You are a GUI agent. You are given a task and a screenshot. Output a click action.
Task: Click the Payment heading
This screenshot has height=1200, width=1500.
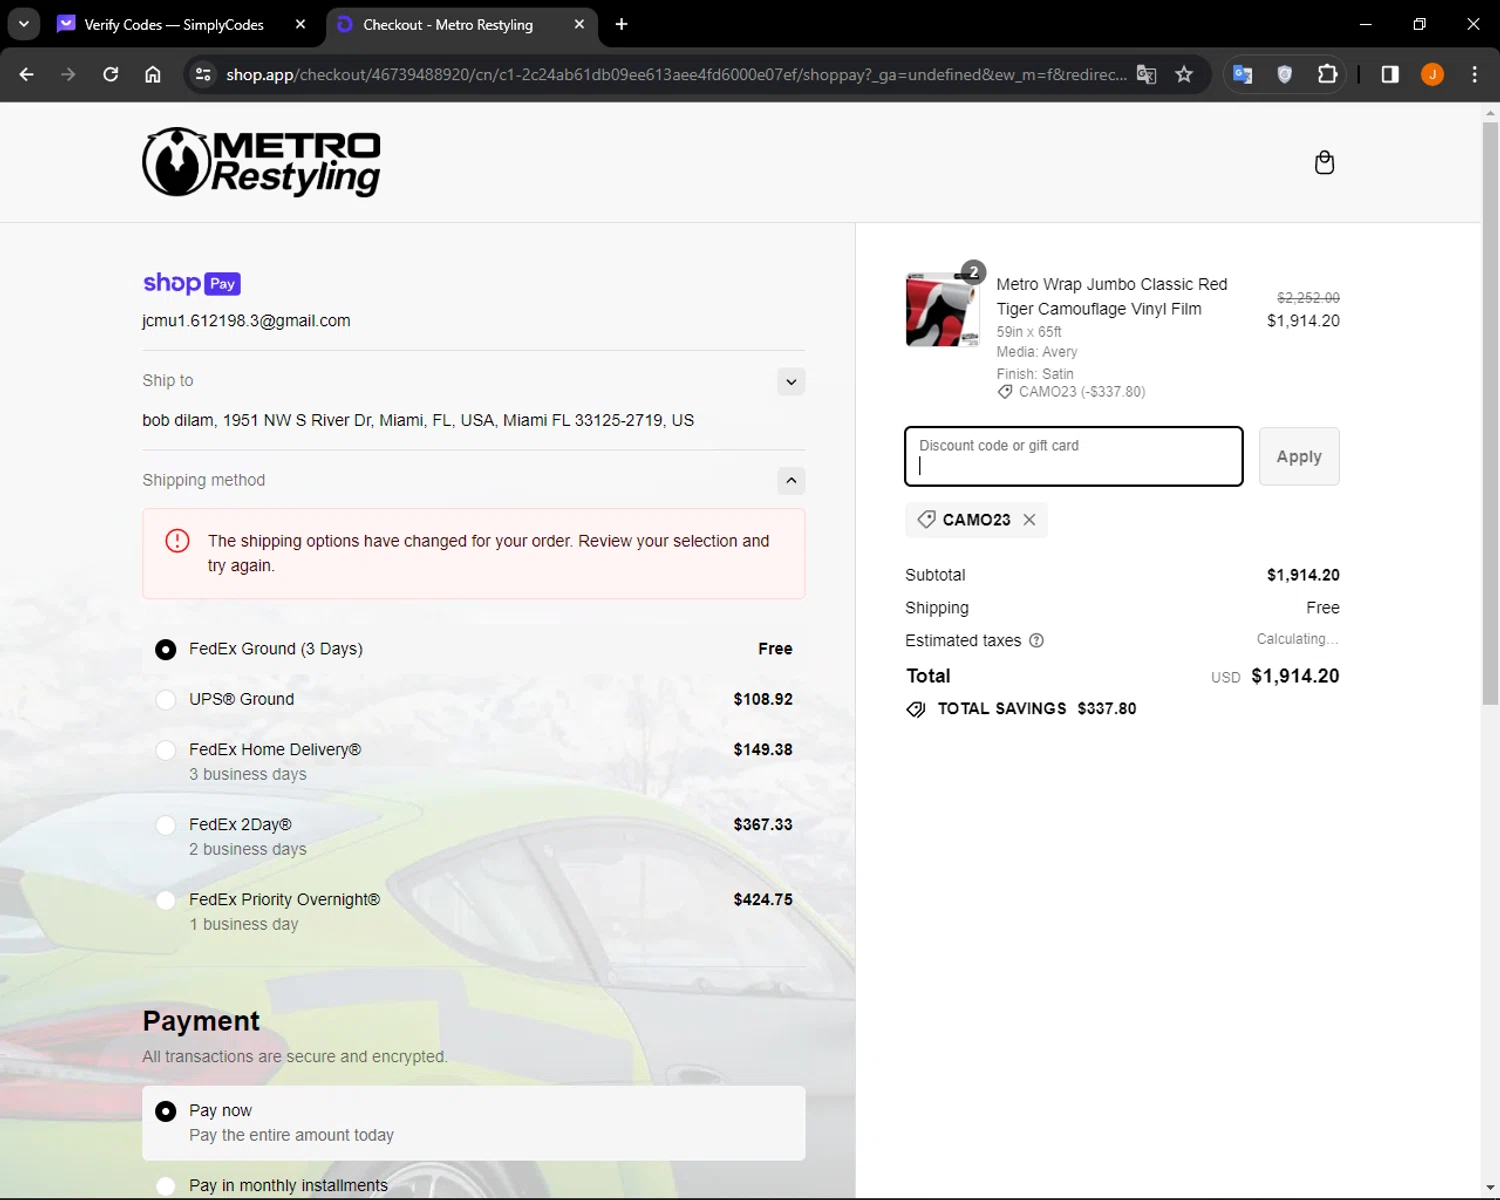[x=201, y=1021]
